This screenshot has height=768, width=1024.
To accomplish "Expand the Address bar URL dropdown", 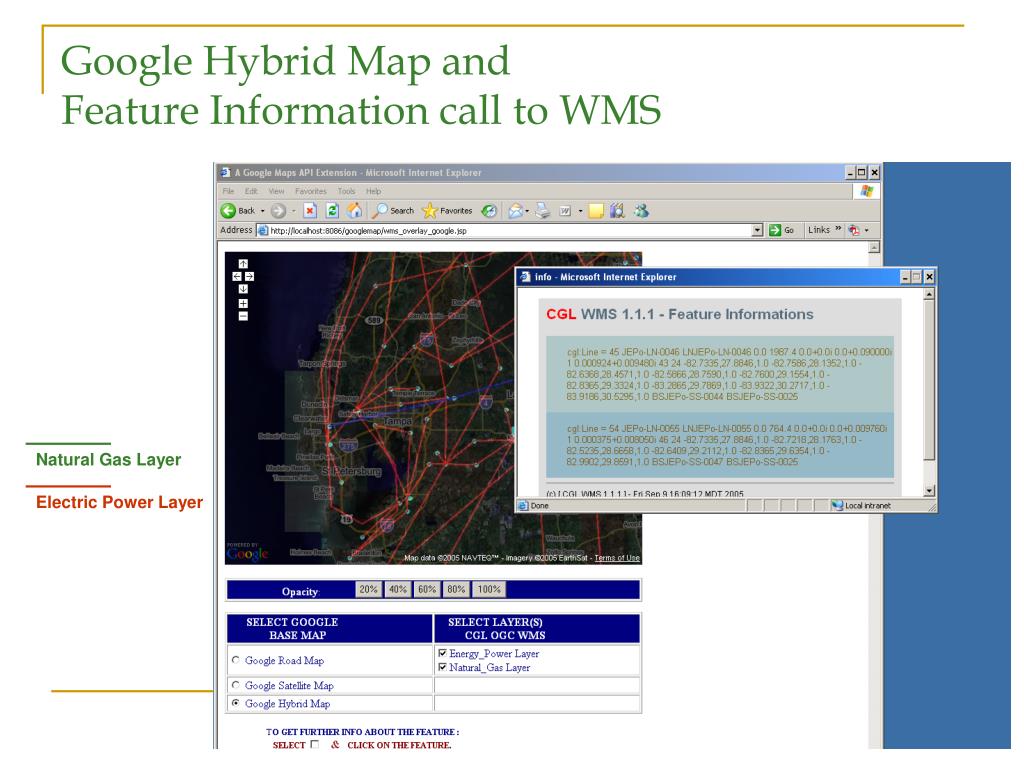I will (758, 230).
